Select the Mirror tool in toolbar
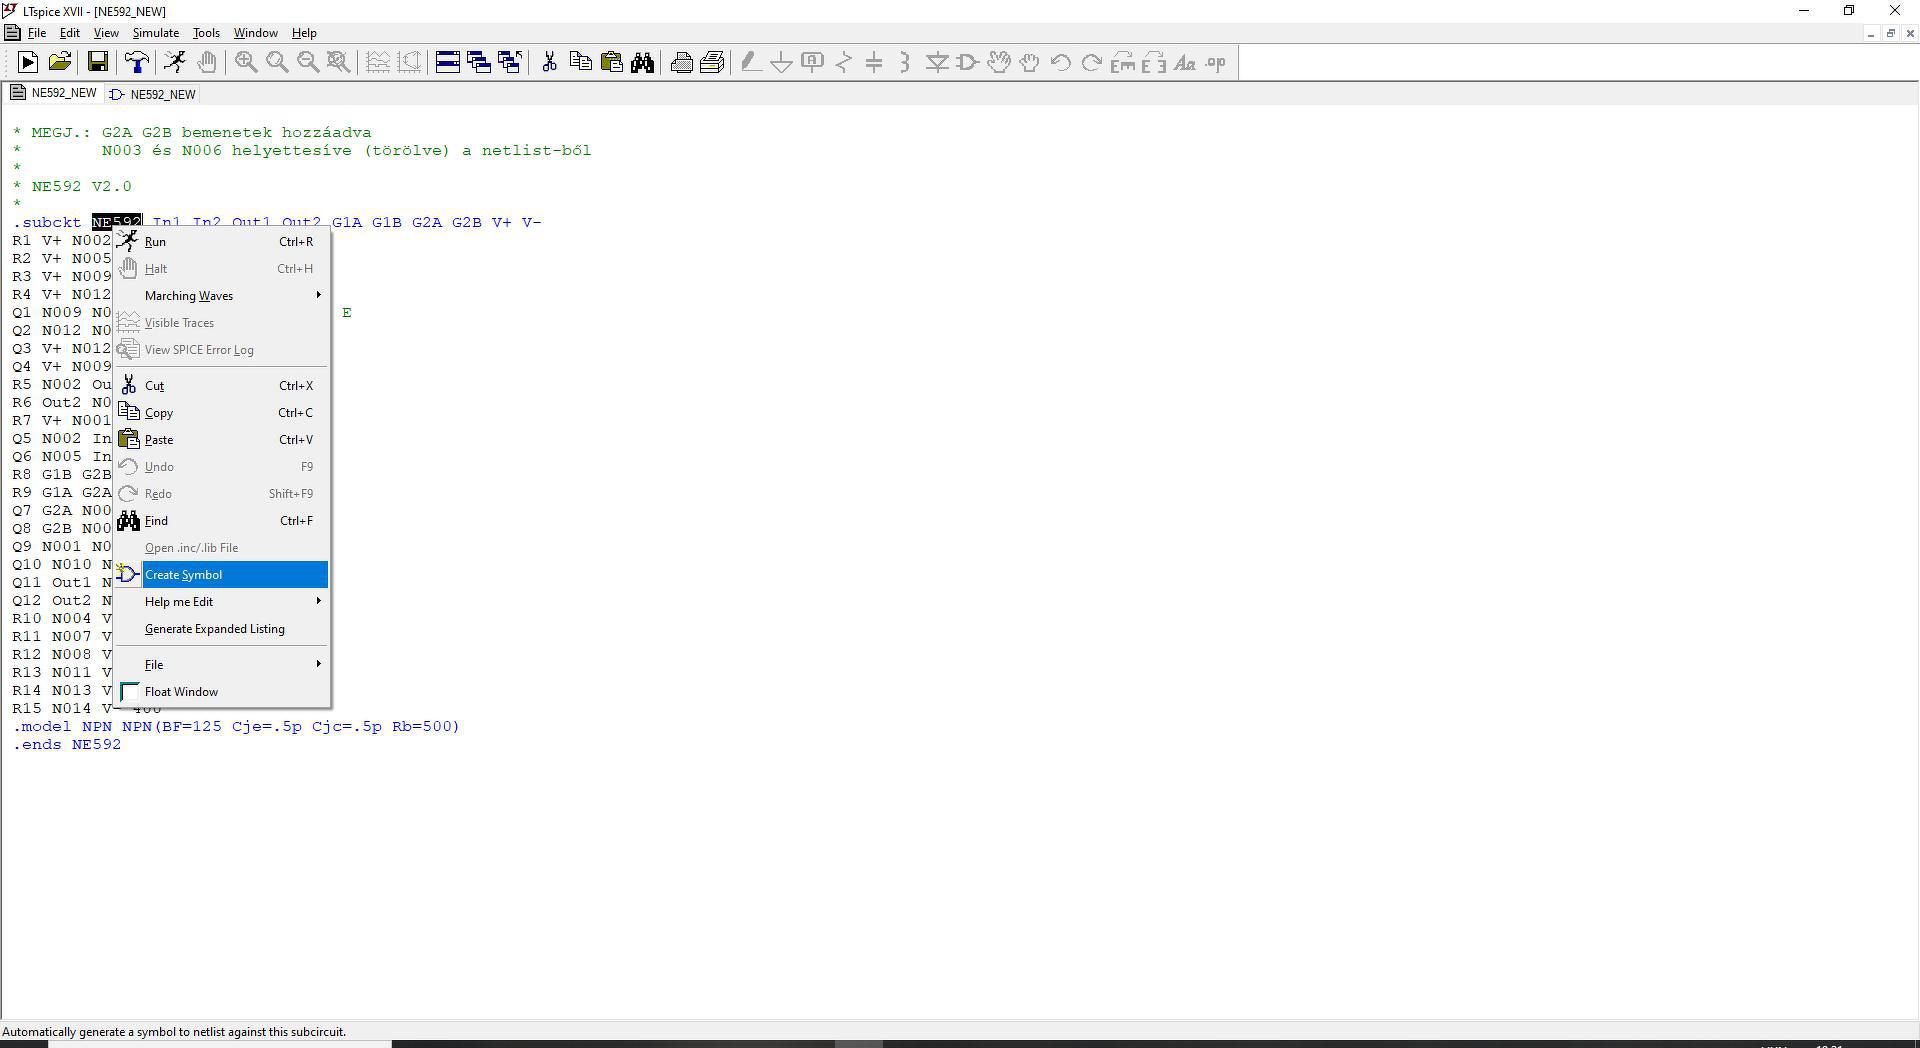The width and height of the screenshot is (1920, 1048). tap(1154, 63)
